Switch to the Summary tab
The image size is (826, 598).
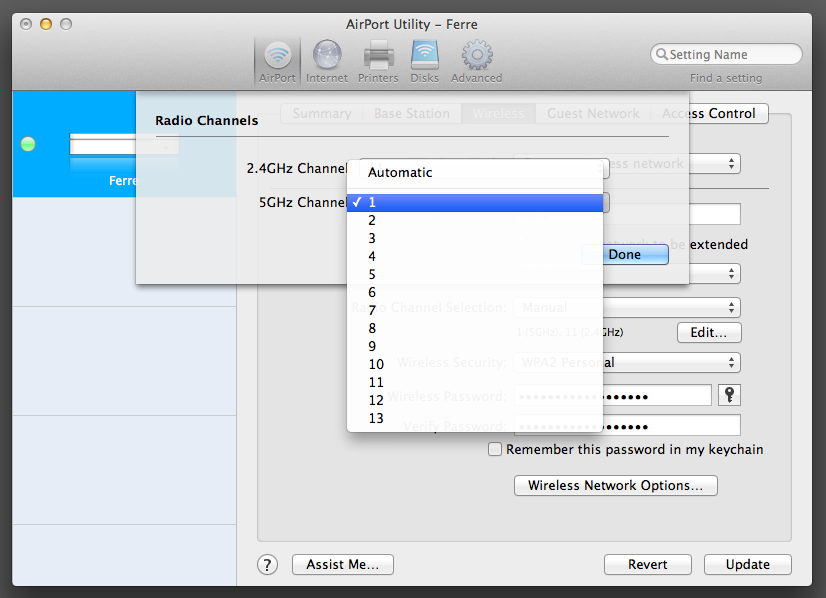click(322, 113)
